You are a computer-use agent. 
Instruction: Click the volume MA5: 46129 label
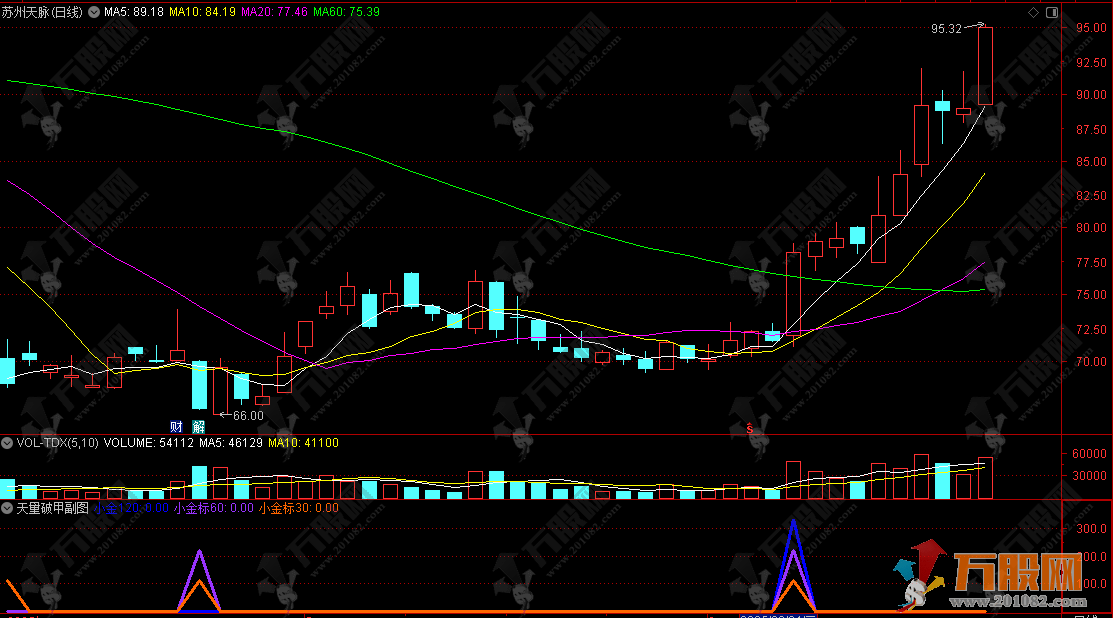tap(231, 443)
